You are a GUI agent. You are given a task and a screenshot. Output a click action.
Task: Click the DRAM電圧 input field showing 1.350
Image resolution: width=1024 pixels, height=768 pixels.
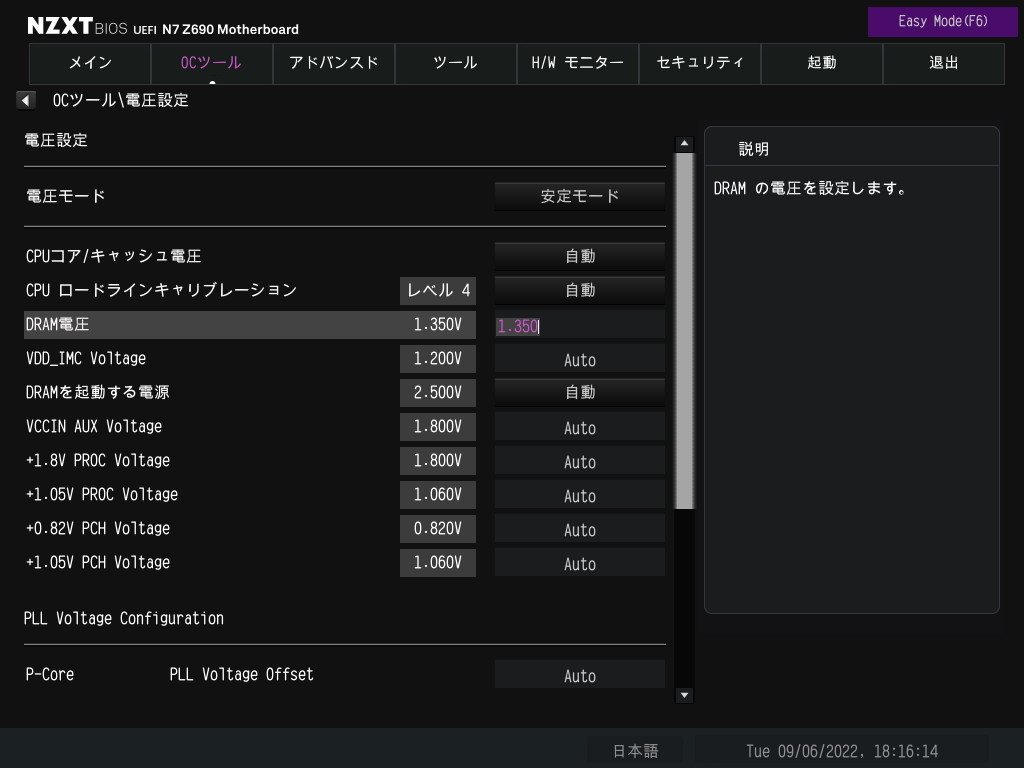tap(580, 325)
